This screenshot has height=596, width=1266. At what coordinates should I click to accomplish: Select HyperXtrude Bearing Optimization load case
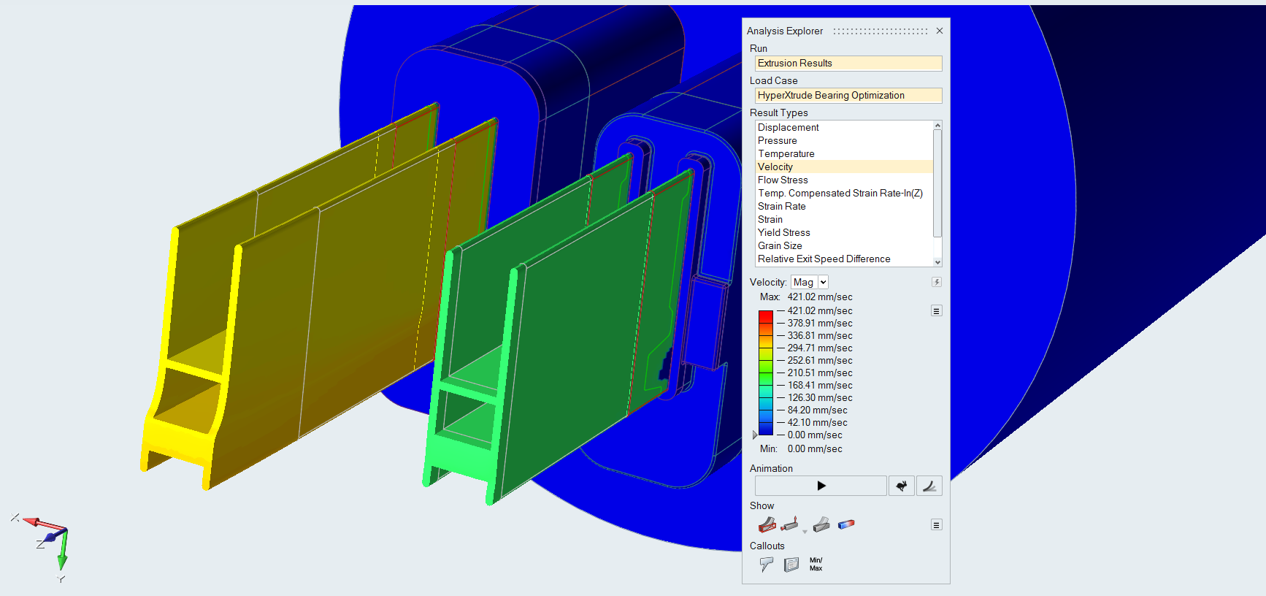coord(848,96)
